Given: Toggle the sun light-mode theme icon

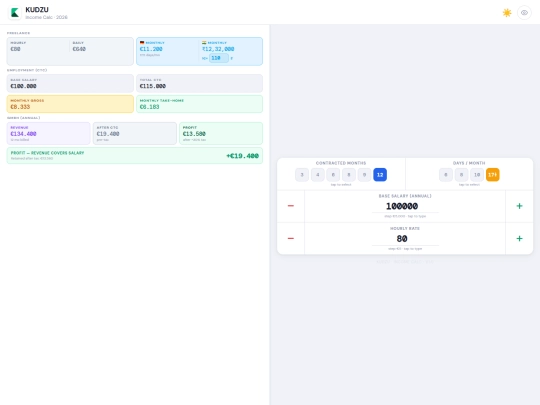Looking at the screenshot, I should pyautogui.click(x=507, y=13).
